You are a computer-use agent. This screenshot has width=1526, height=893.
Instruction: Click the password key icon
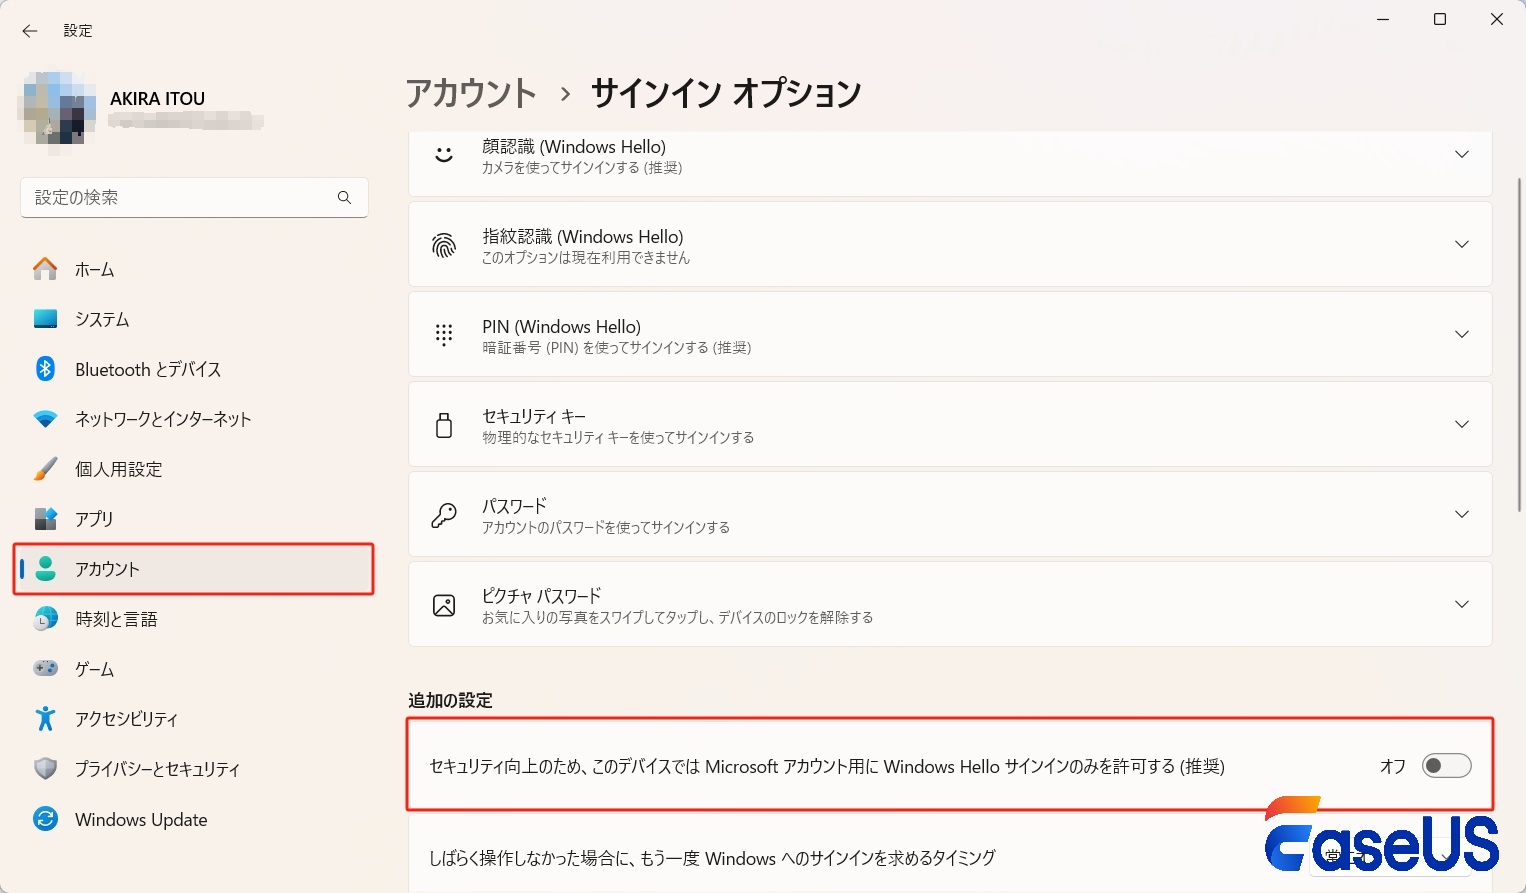444,515
